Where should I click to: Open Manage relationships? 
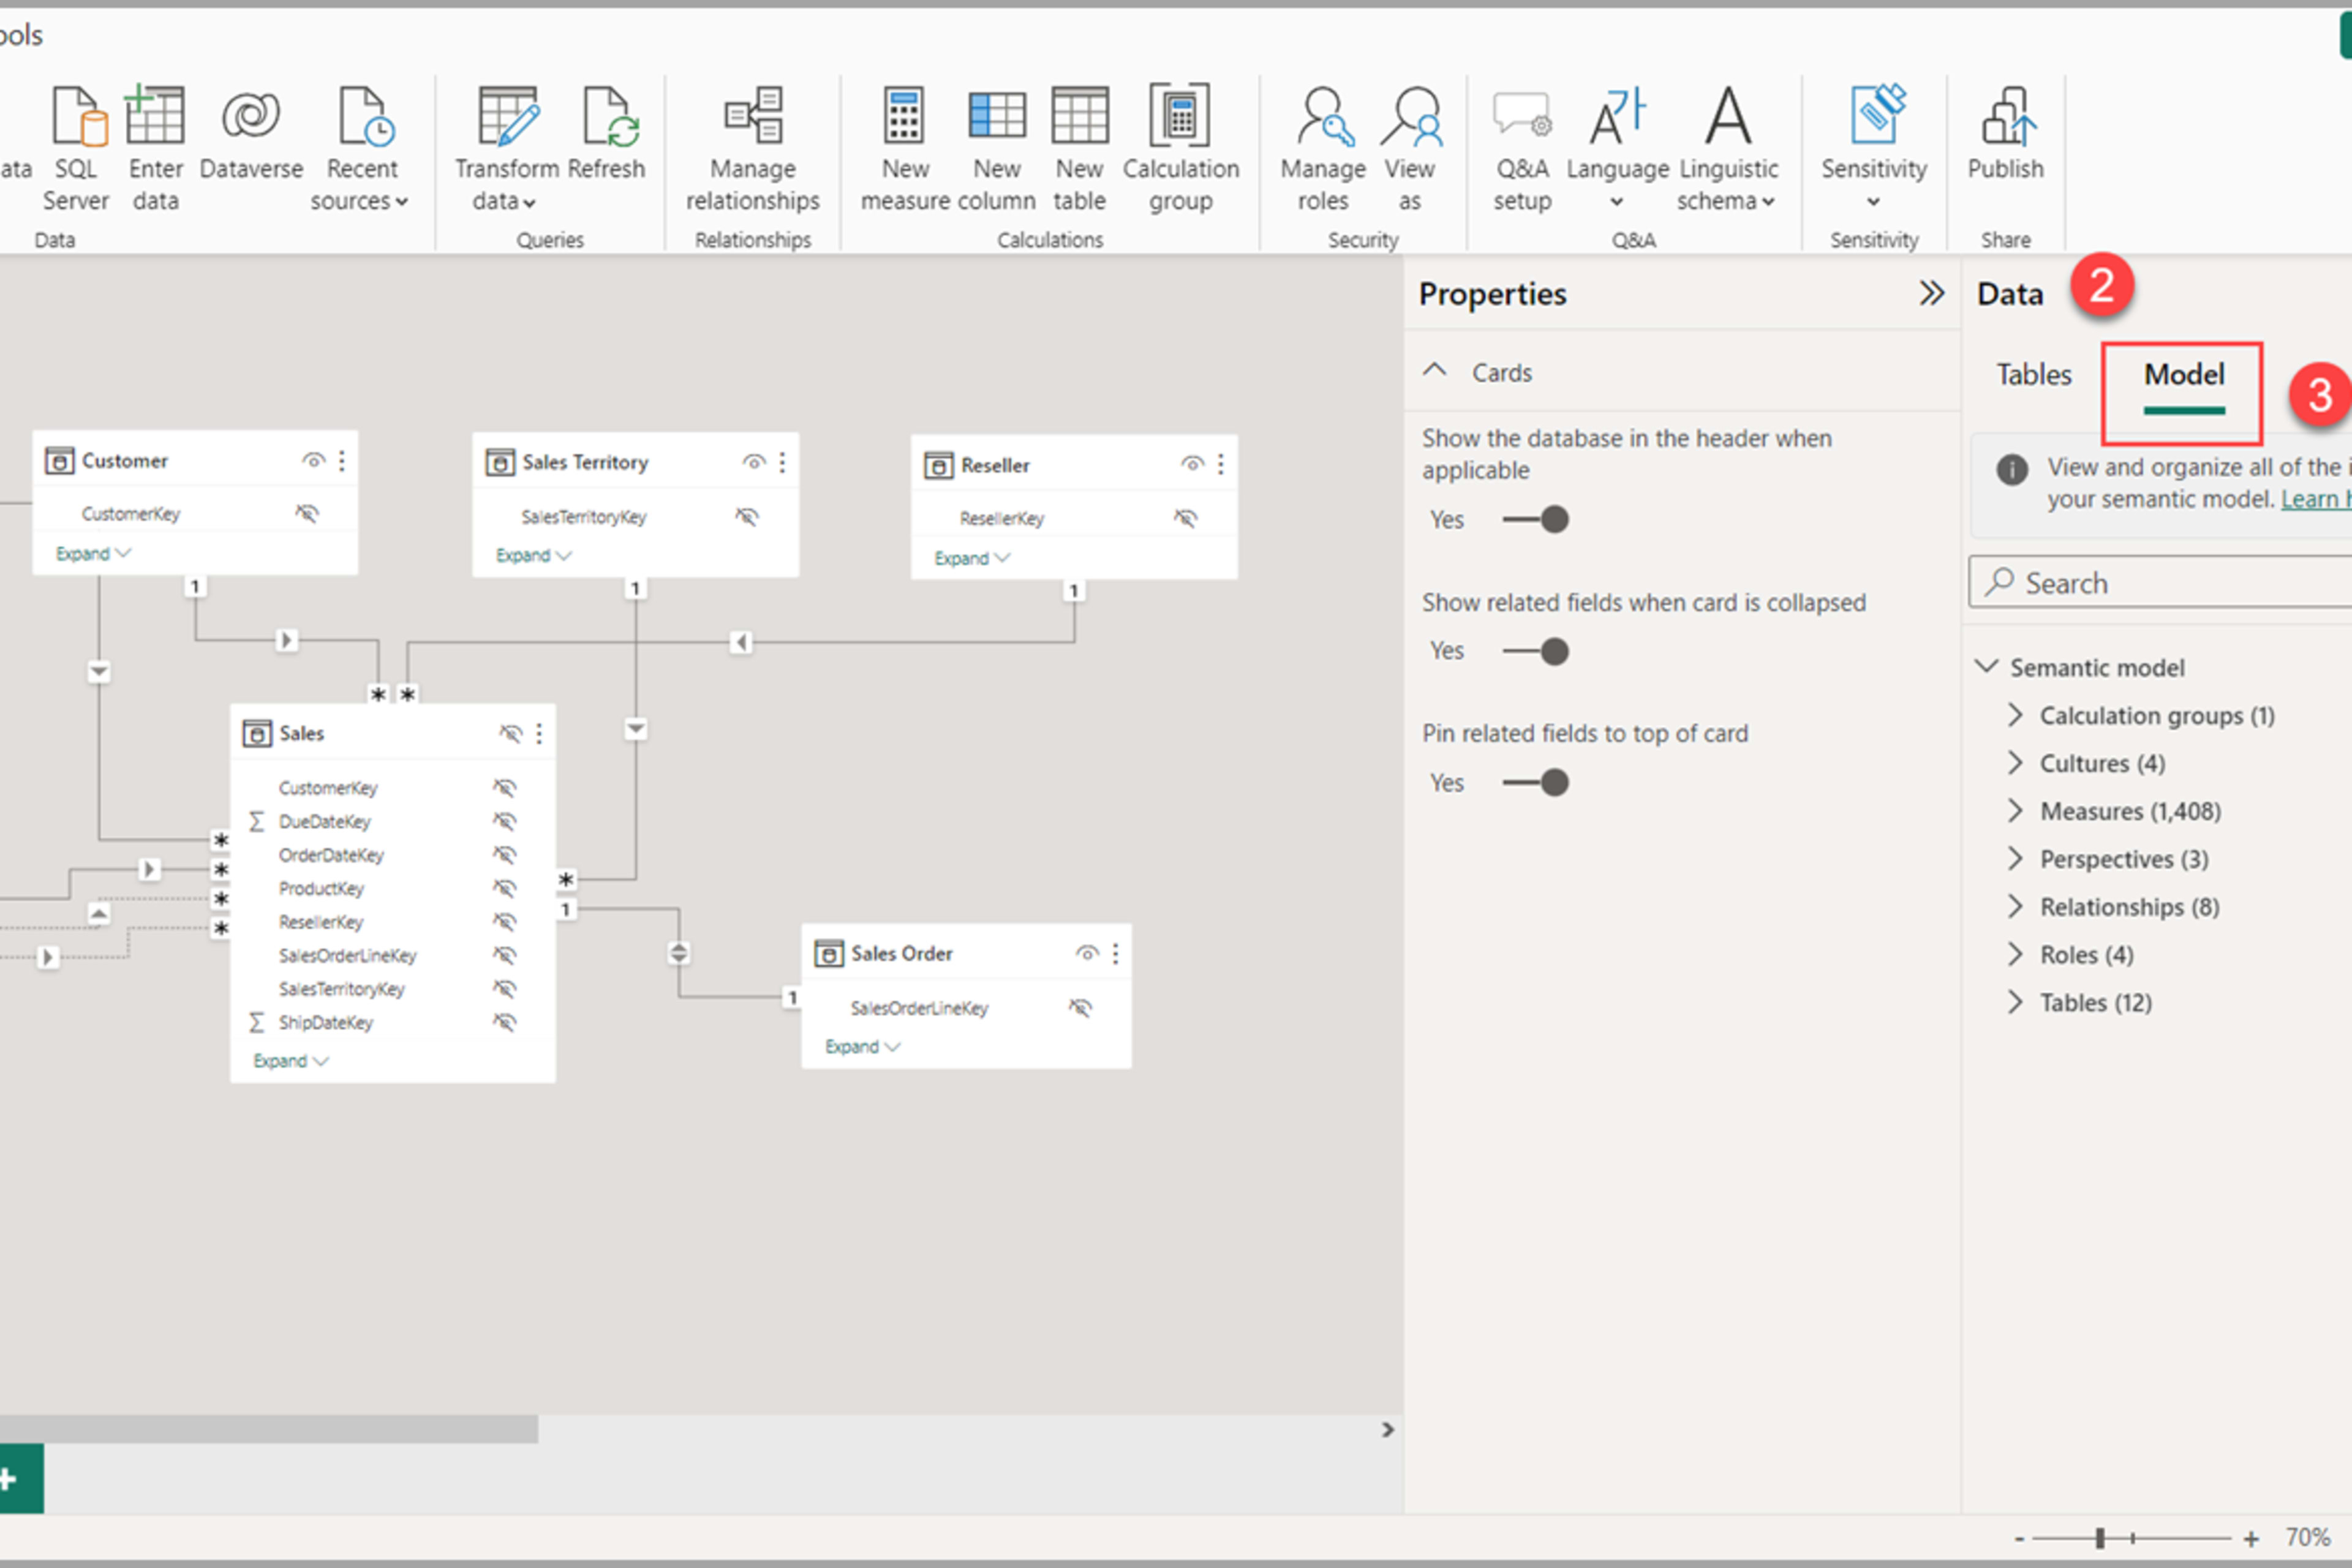(753, 148)
